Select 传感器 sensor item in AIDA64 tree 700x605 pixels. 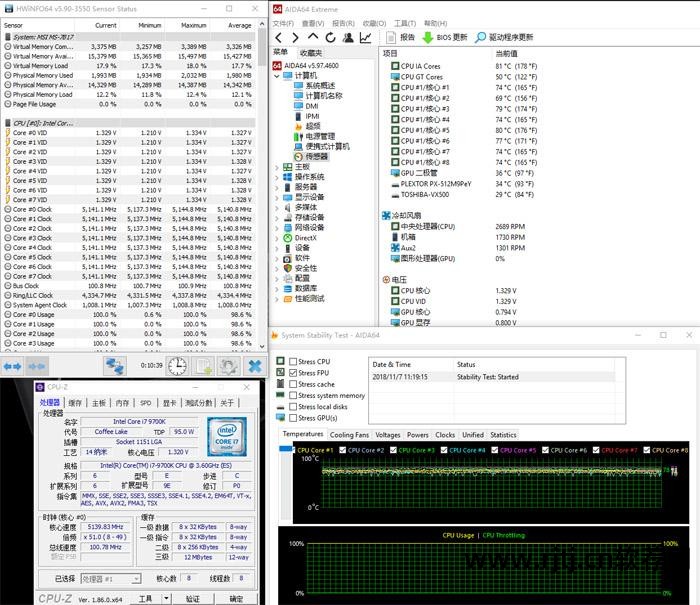(x=311, y=157)
